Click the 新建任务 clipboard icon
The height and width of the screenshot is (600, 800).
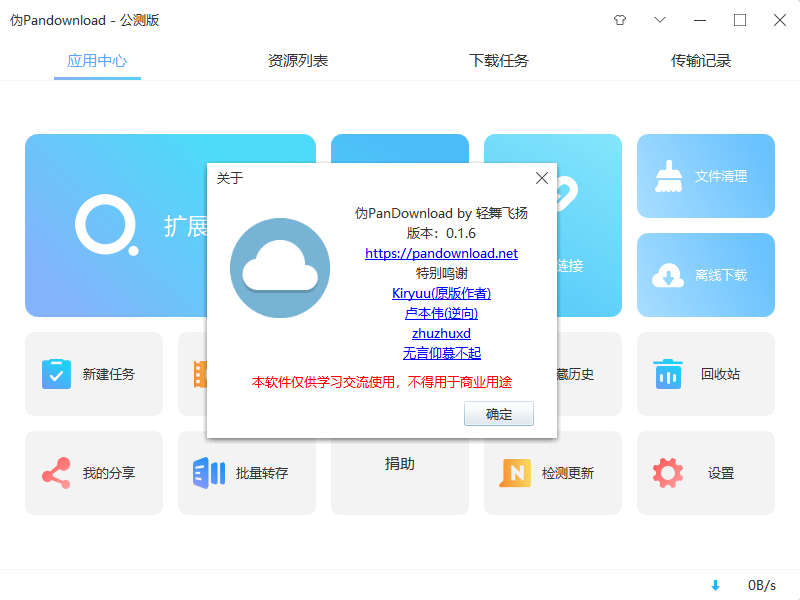pyautogui.click(x=56, y=374)
